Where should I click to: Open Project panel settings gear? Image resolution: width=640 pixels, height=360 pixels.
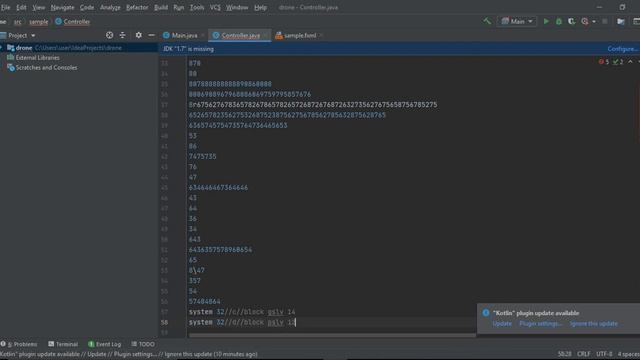coord(139,36)
